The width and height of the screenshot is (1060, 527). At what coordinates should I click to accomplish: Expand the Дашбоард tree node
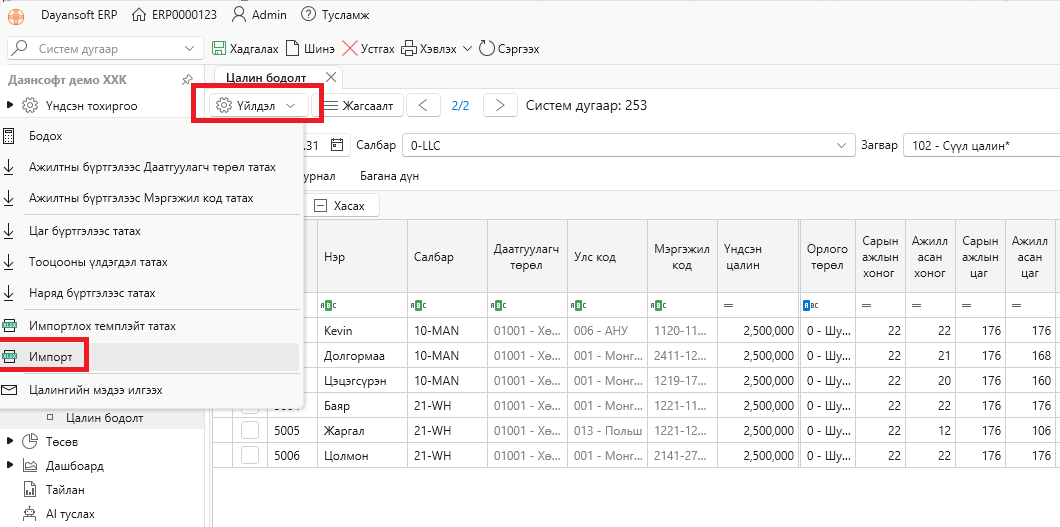[x=9, y=466]
